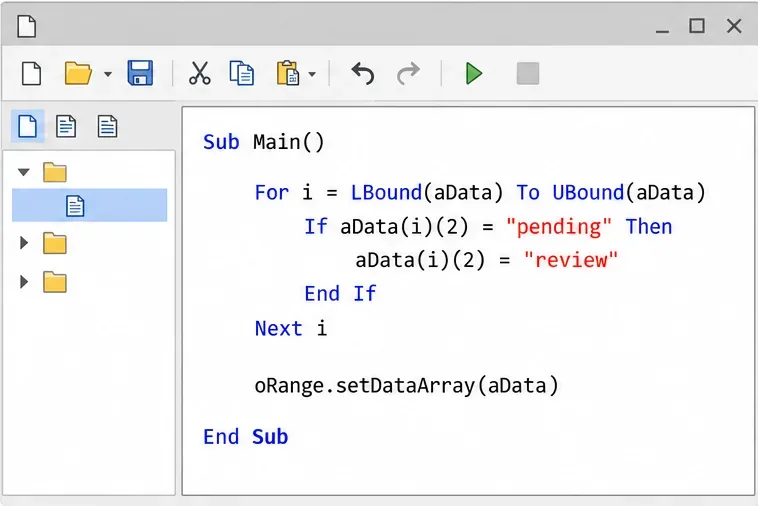Select the second folder in tree
Screen dimensions: 758x506
click(55, 243)
